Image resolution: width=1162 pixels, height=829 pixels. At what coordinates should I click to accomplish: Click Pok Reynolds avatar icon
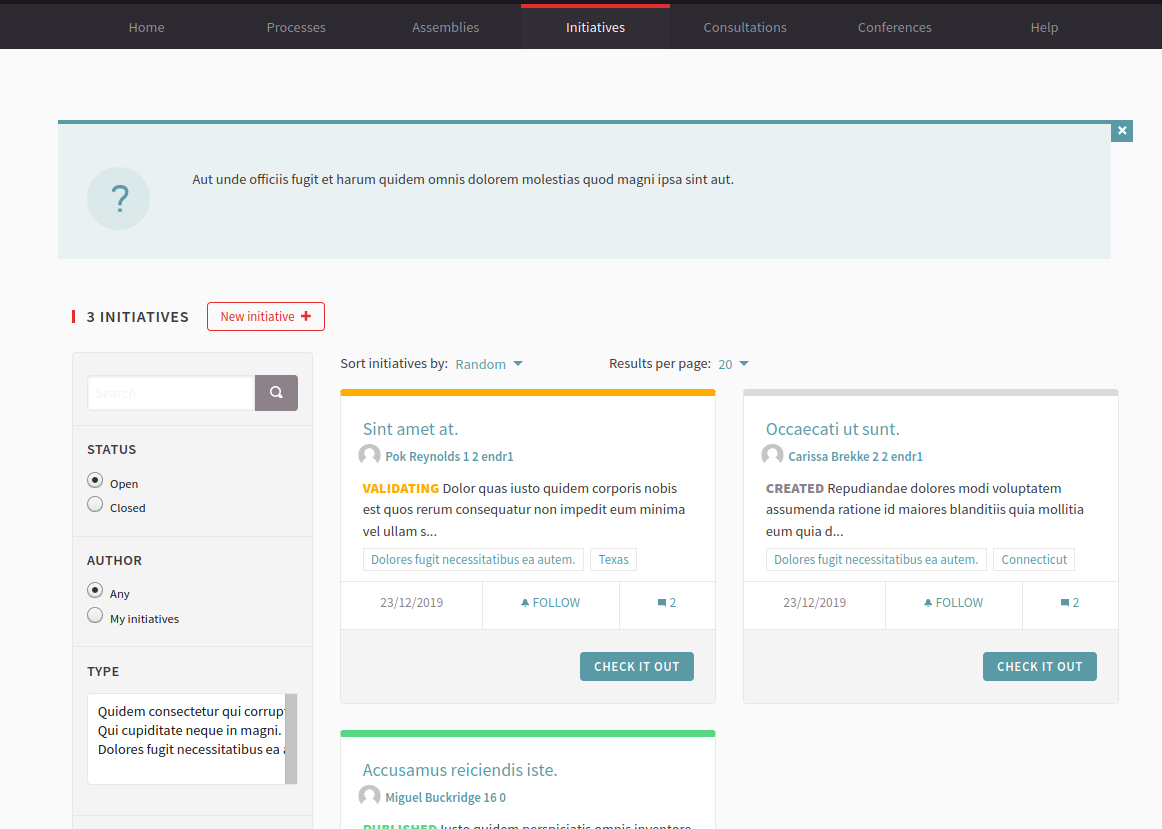pyautogui.click(x=369, y=456)
